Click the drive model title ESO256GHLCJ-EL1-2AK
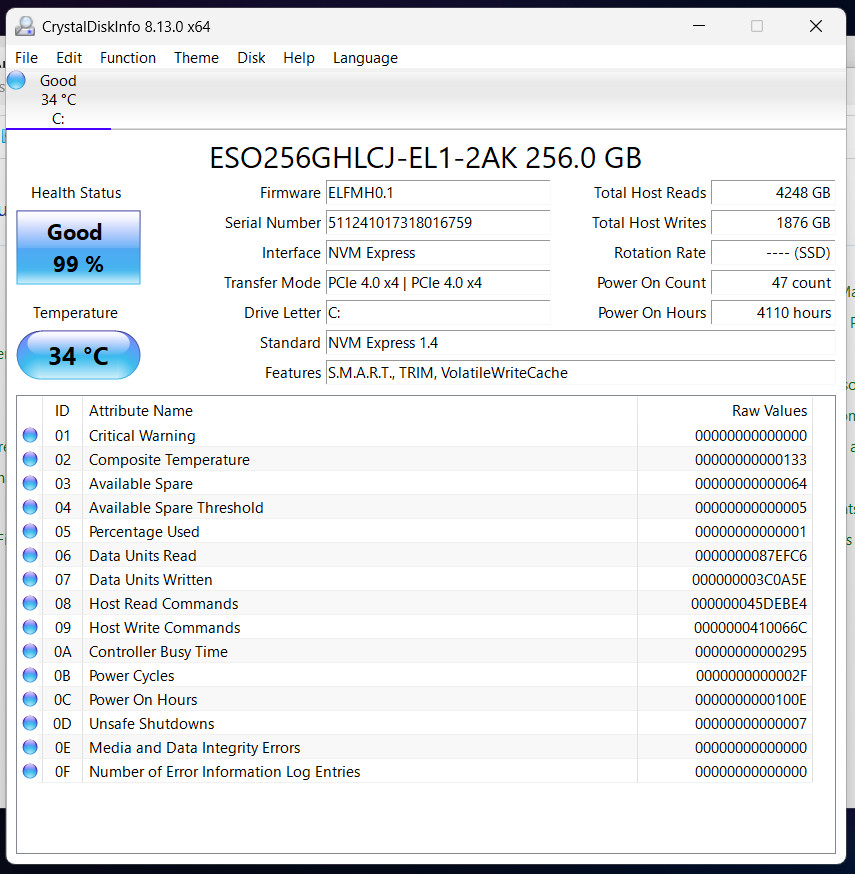This screenshot has height=874, width=855. (426, 158)
